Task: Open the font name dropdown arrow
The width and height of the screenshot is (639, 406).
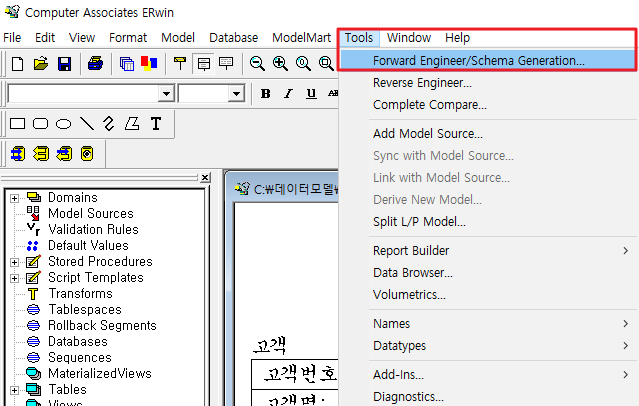Action: click(x=166, y=94)
